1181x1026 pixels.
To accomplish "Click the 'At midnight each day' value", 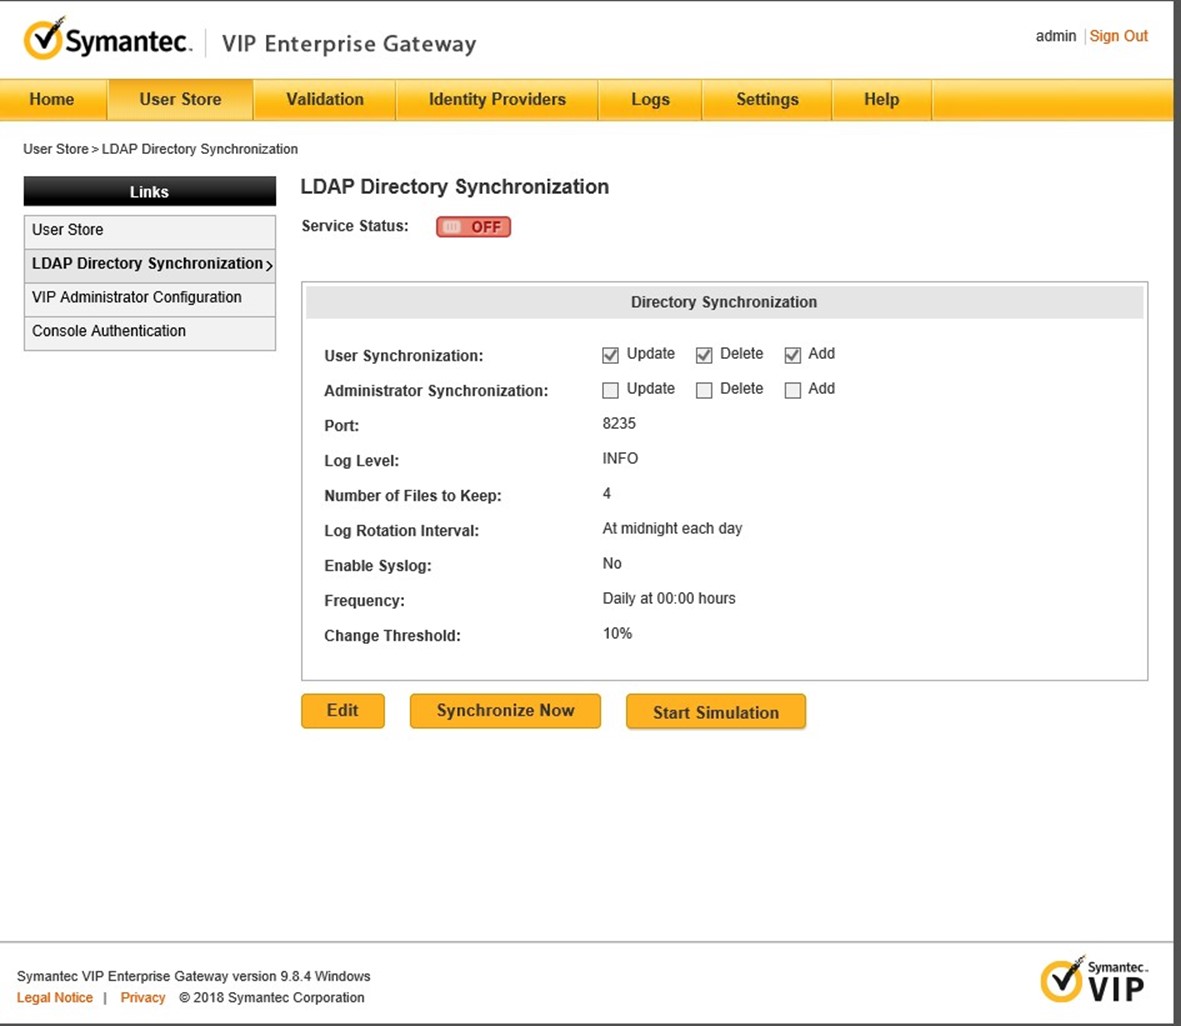I will (x=672, y=529).
